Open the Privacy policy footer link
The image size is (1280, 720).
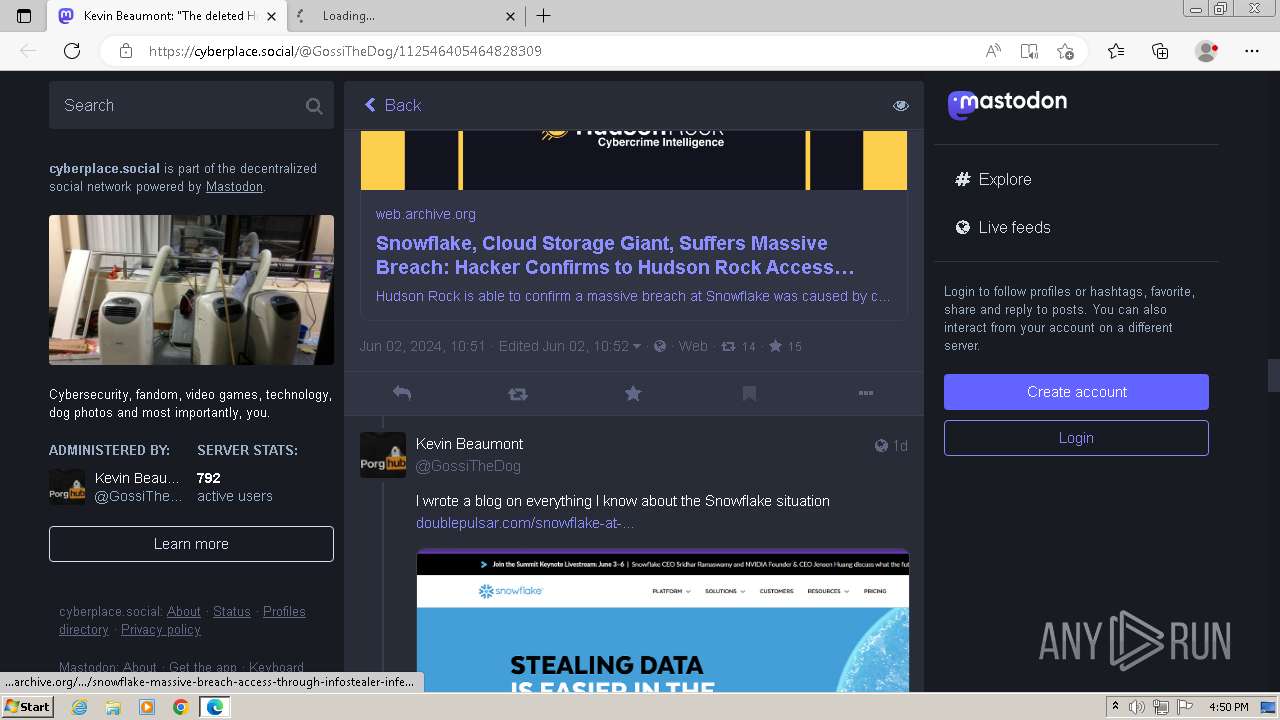(x=161, y=629)
